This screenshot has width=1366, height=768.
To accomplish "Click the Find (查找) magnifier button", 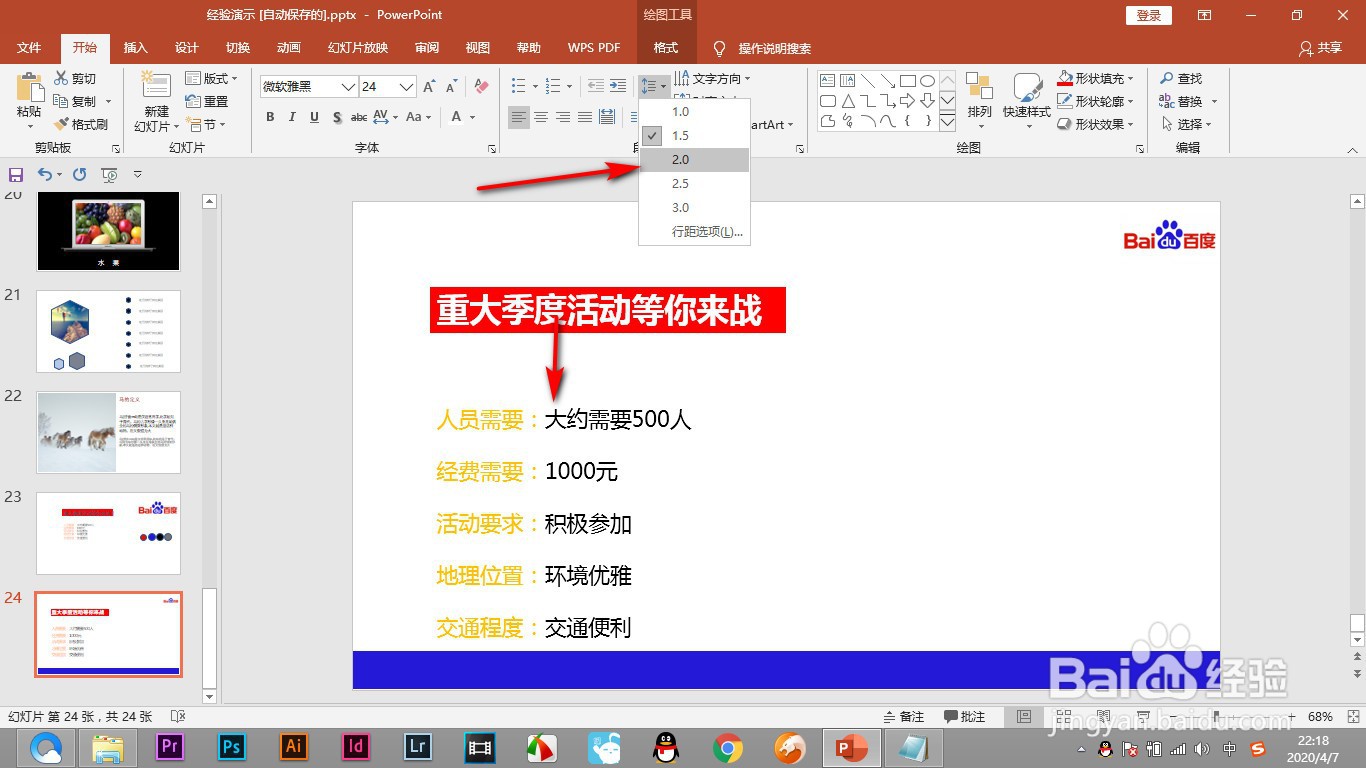I will click(x=1181, y=78).
